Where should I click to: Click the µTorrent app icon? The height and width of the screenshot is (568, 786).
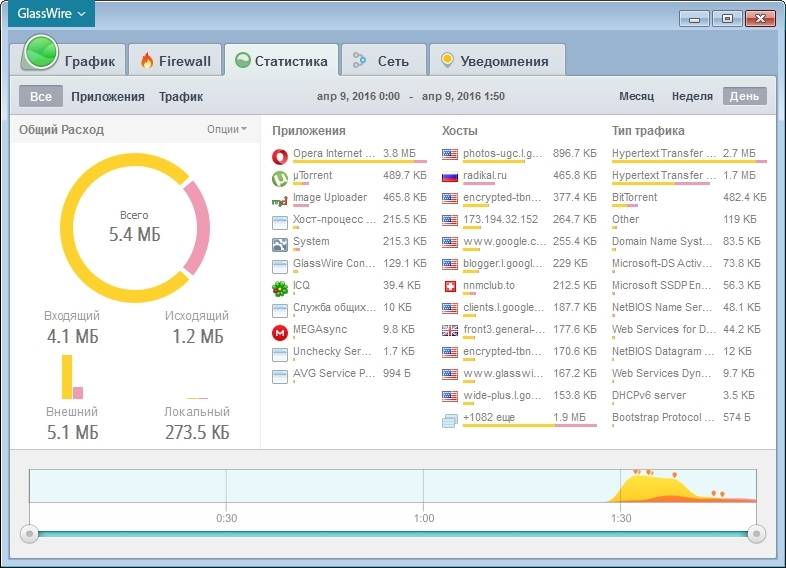(x=280, y=178)
